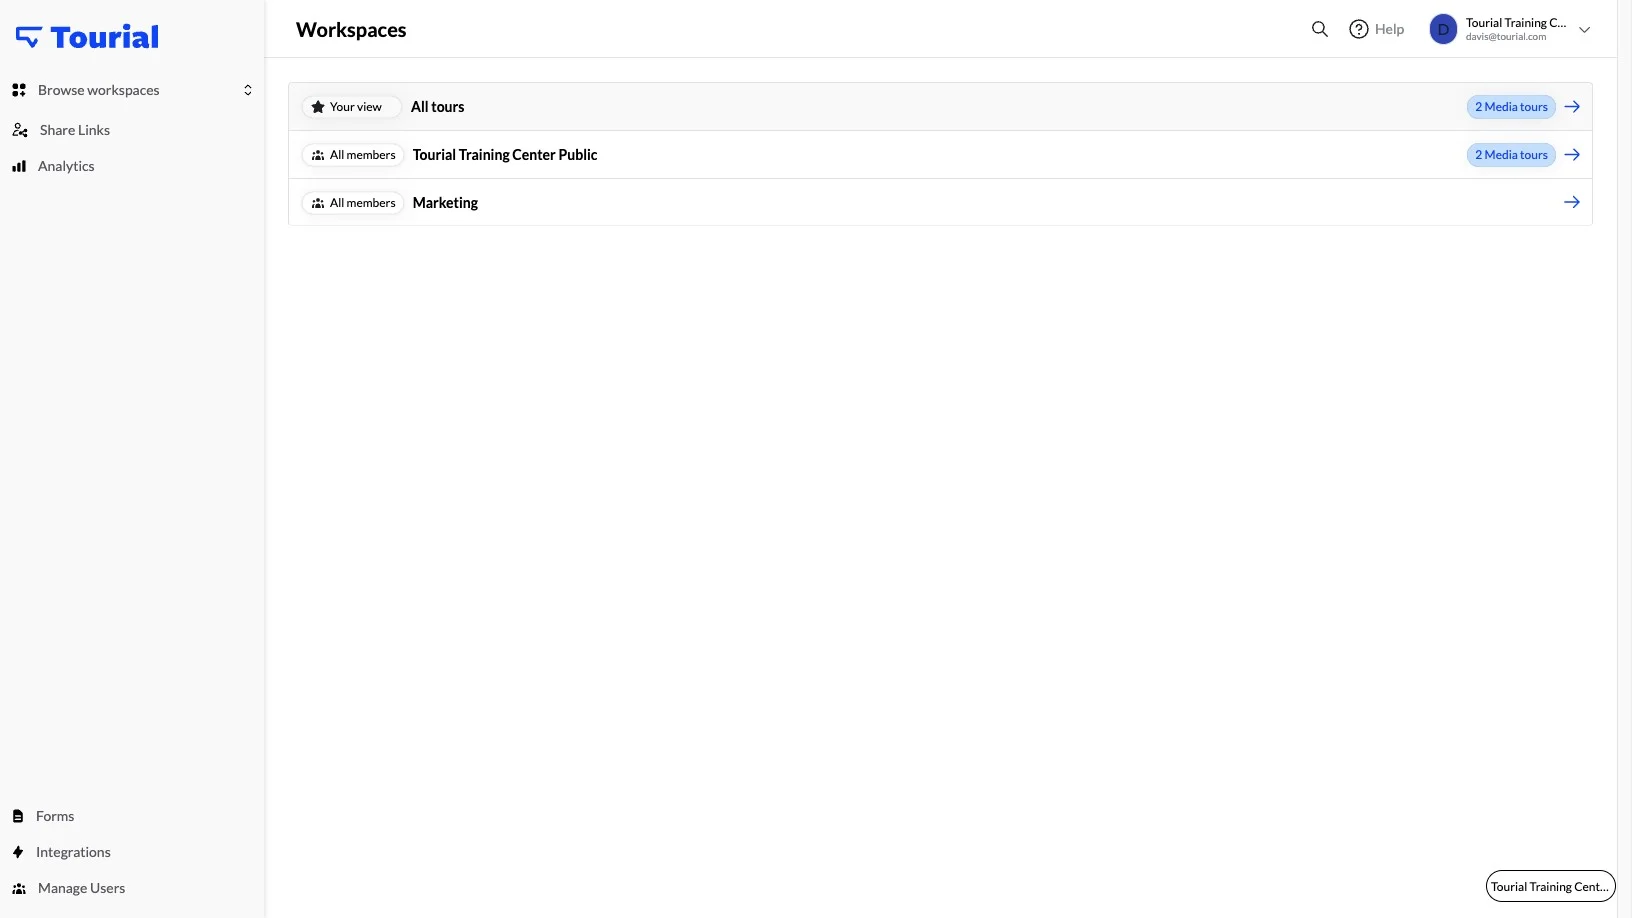The image size is (1632, 918).
Task: Open the Marketing workspace
Action: point(445,203)
